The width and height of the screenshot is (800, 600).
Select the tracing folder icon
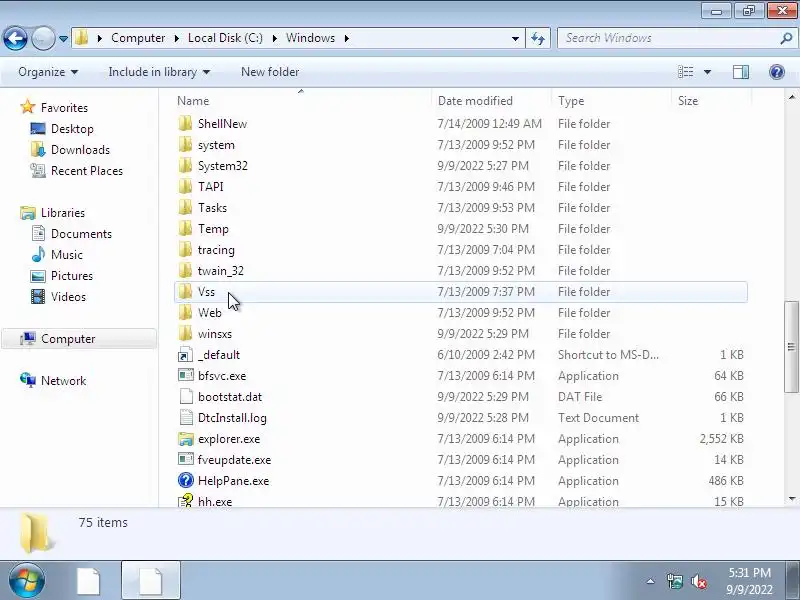pyautogui.click(x=185, y=249)
